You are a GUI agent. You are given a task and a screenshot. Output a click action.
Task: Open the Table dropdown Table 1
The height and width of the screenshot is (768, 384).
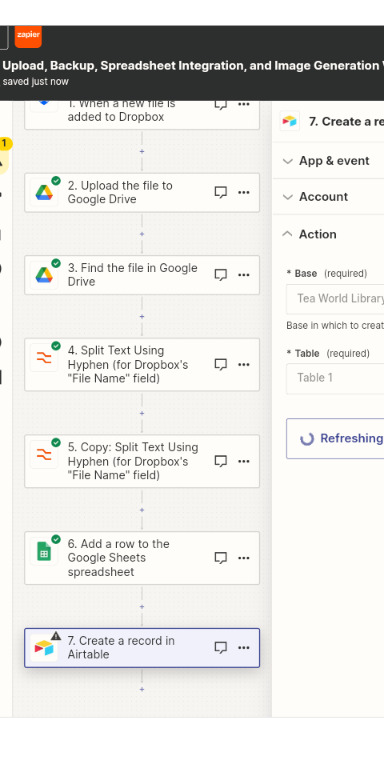[x=335, y=378]
